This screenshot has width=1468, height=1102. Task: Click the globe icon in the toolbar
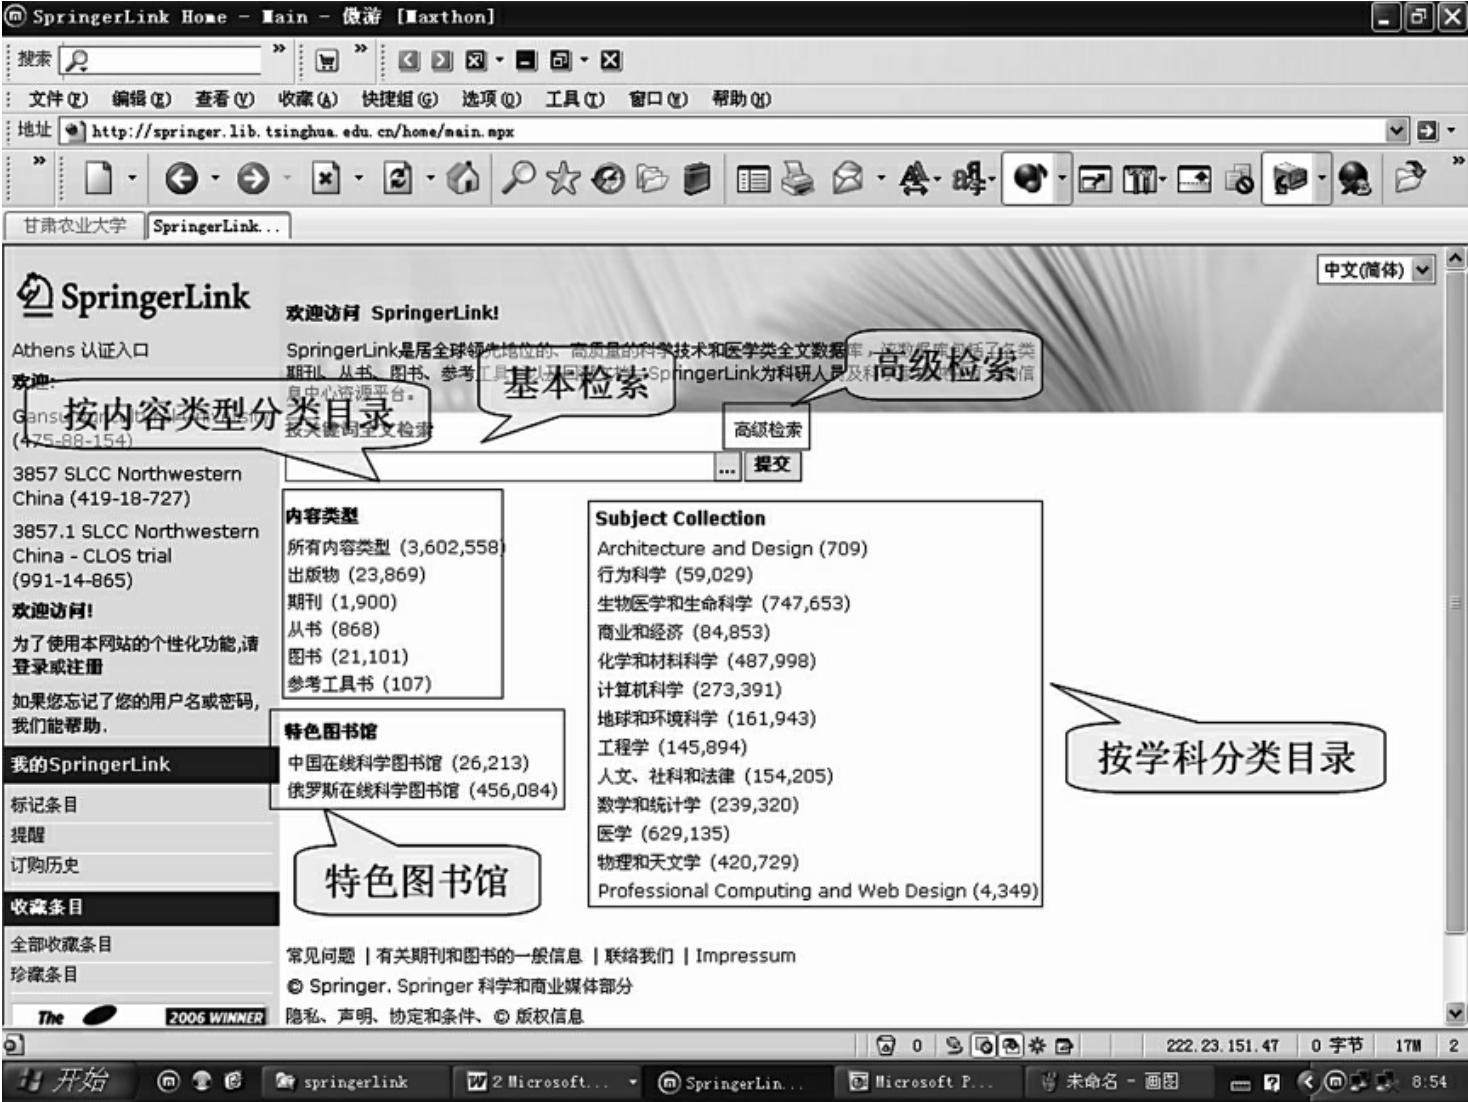tap(1029, 179)
